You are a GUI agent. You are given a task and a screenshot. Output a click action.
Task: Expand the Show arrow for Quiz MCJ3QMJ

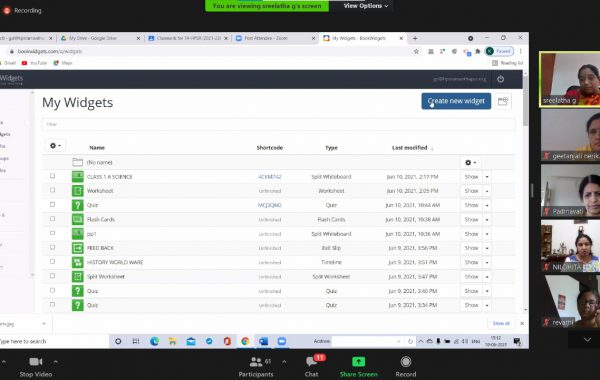click(487, 205)
